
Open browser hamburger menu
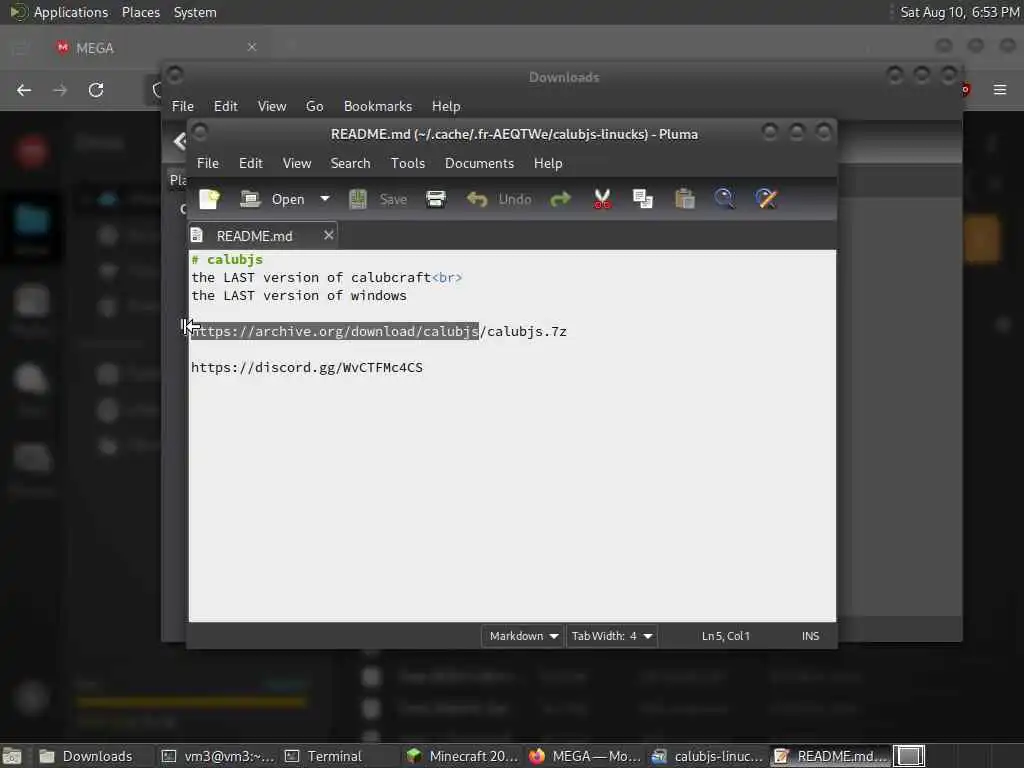[x=1000, y=89]
